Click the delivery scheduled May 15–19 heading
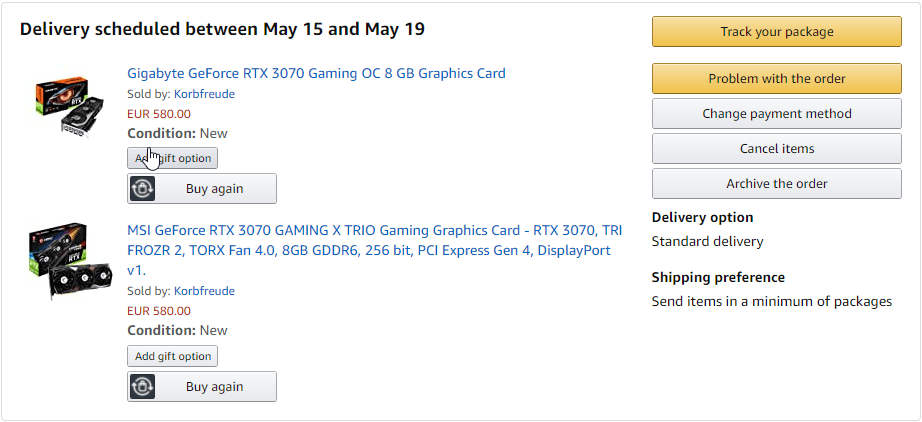922x422 pixels. coord(222,29)
